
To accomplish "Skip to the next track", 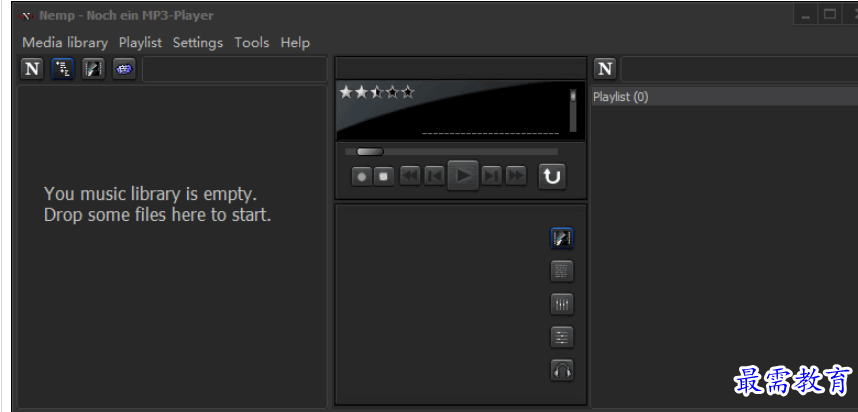I will 491,176.
